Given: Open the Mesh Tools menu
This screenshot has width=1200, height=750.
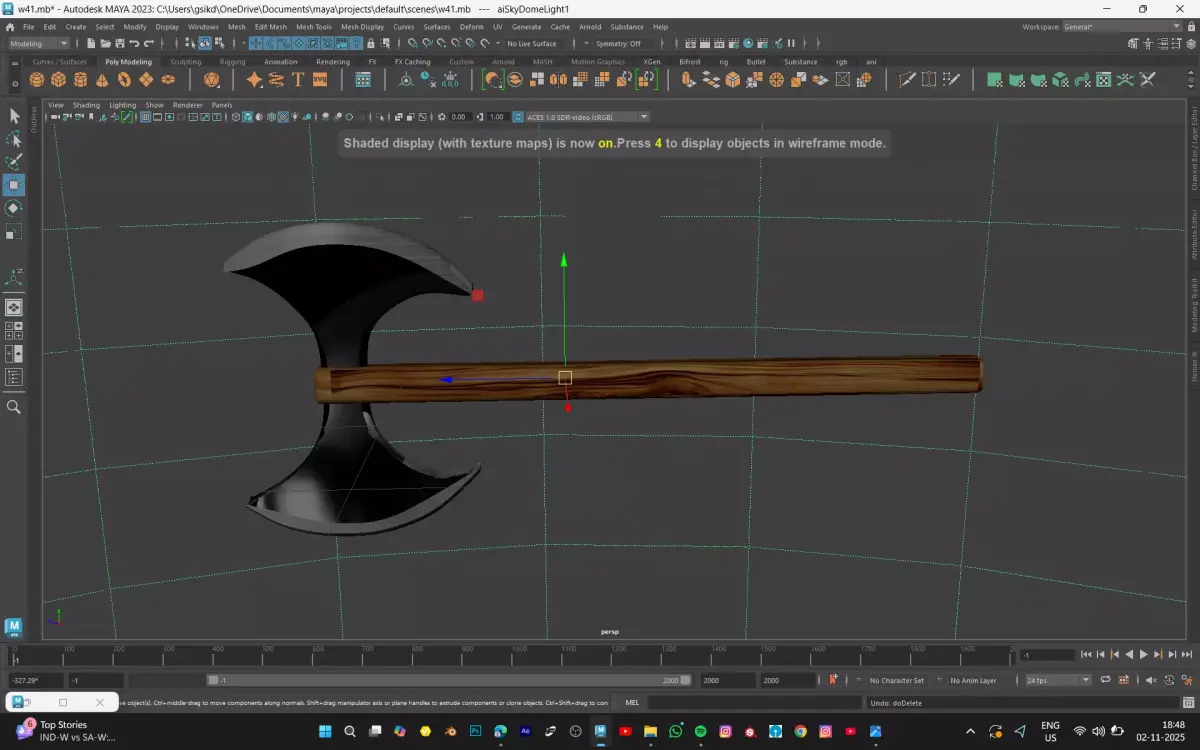Looking at the screenshot, I should (314, 27).
